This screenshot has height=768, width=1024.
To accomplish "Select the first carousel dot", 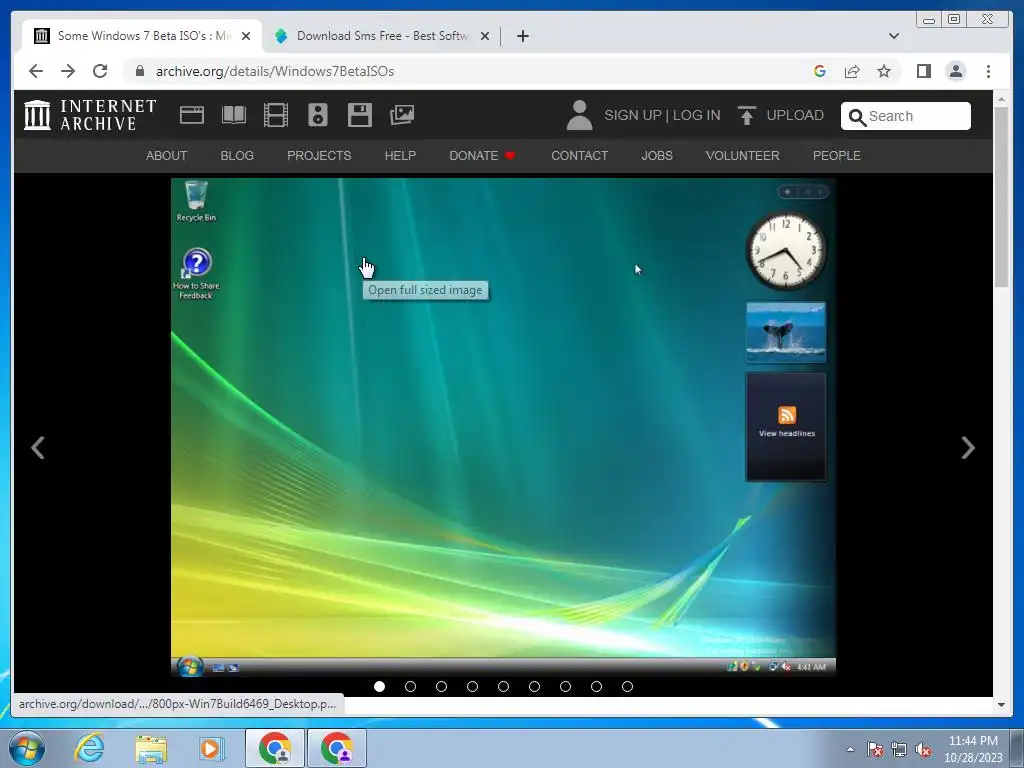I will coord(379,686).
